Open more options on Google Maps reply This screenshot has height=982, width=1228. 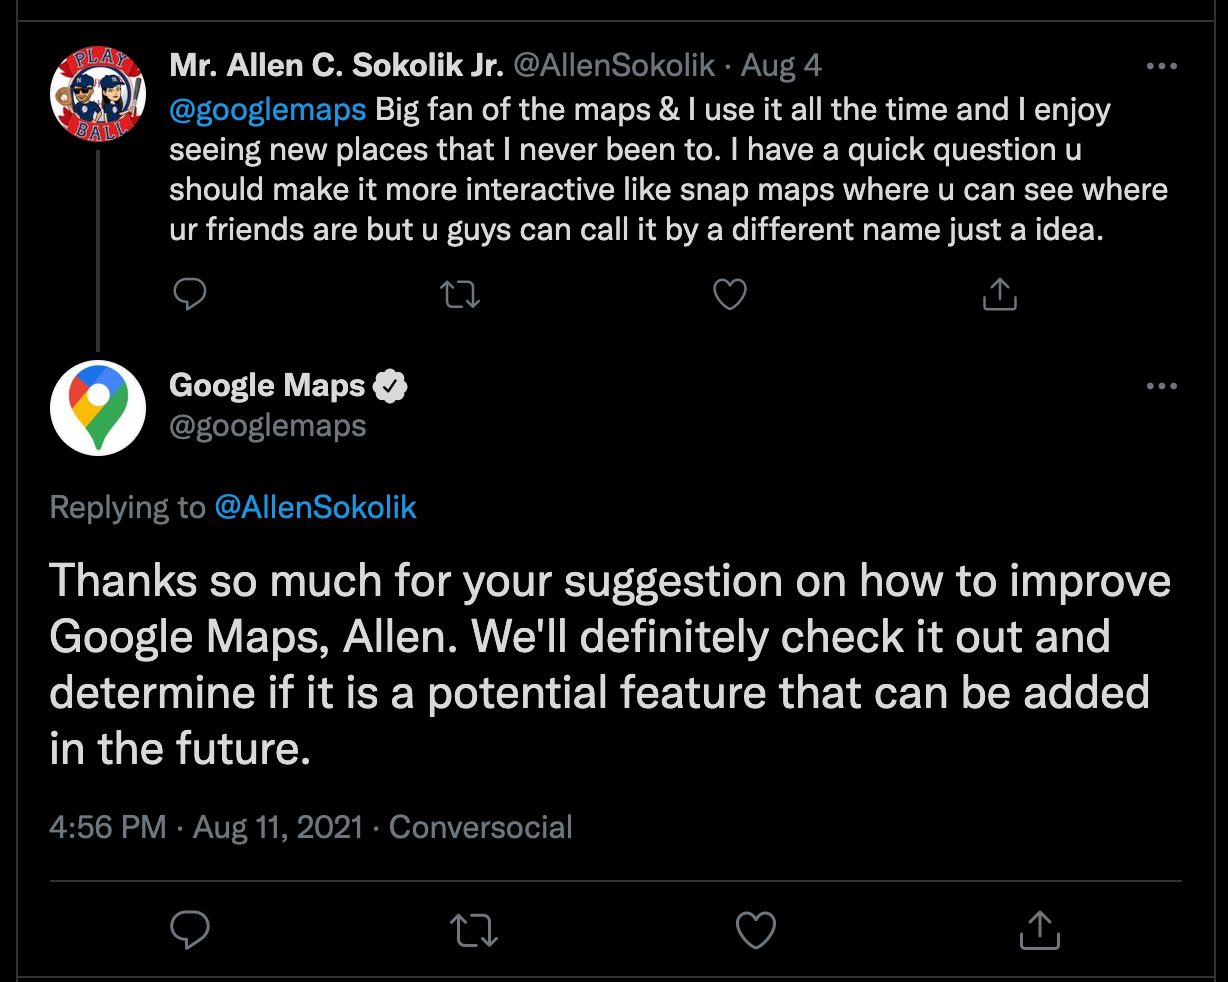point(1161,386)
